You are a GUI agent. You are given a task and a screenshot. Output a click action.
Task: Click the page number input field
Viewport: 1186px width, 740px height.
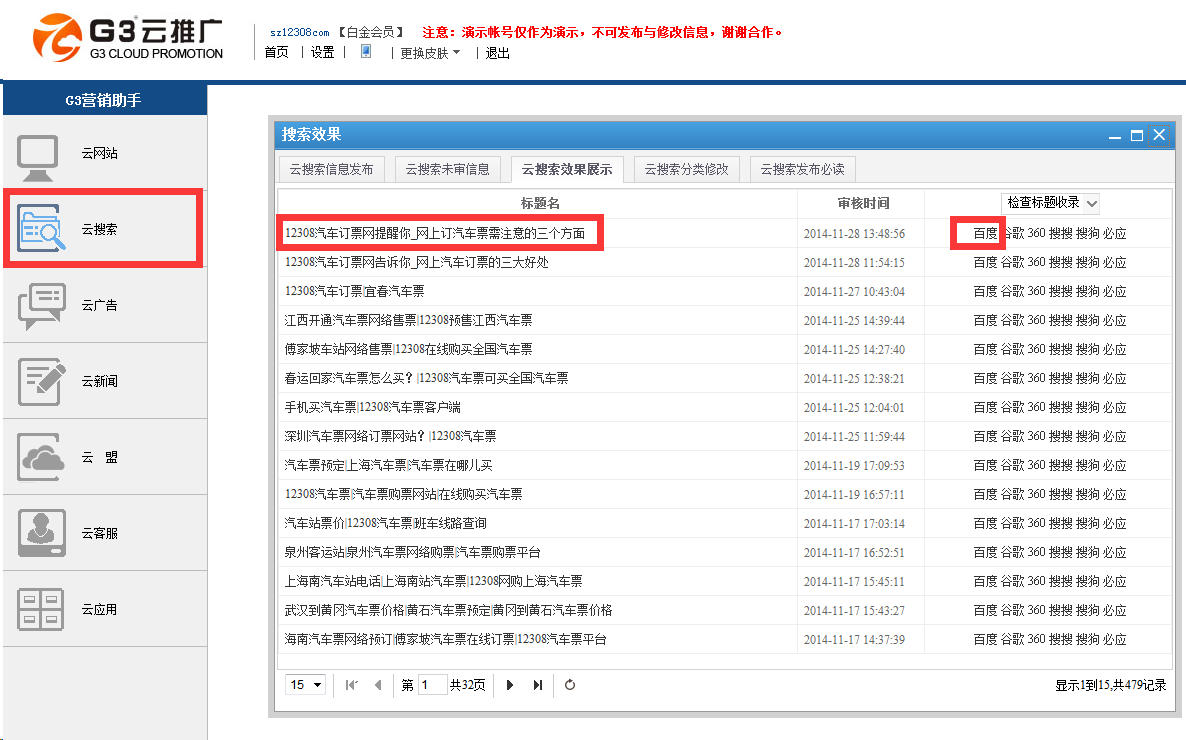pyautogui.click(x=432, y=685)
